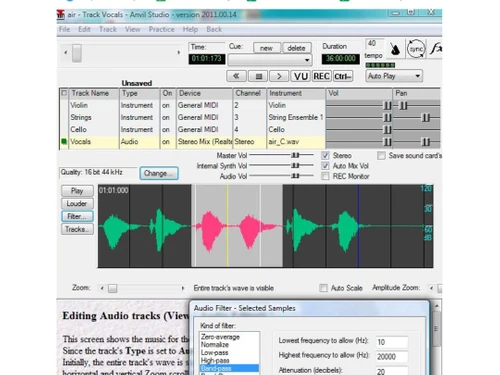Click the Play button beside waveform

(x=77, y=191)
